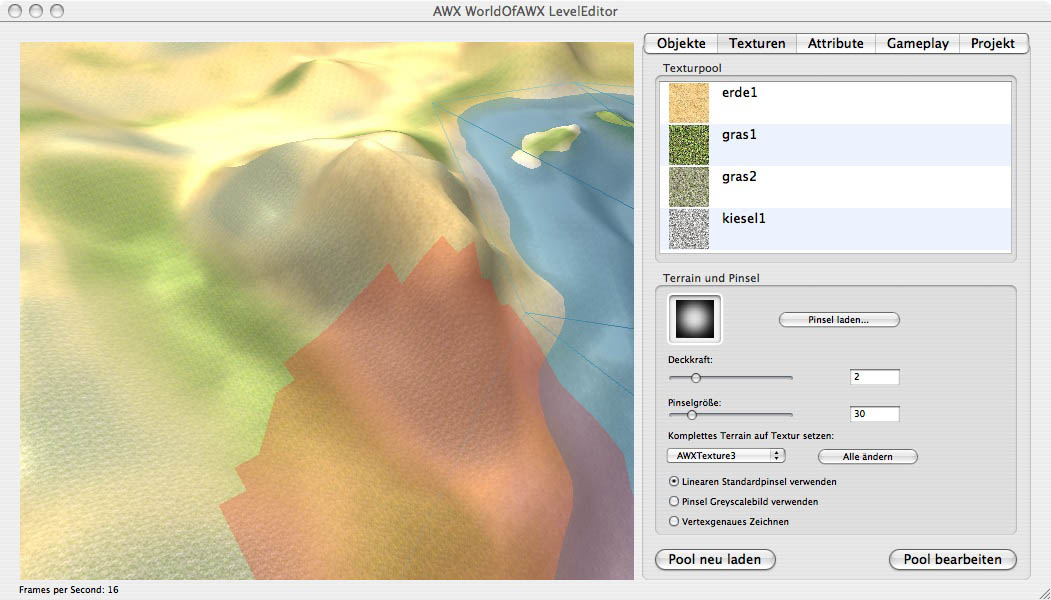Click the Pinselgröße value field

(x=874, y=414)
